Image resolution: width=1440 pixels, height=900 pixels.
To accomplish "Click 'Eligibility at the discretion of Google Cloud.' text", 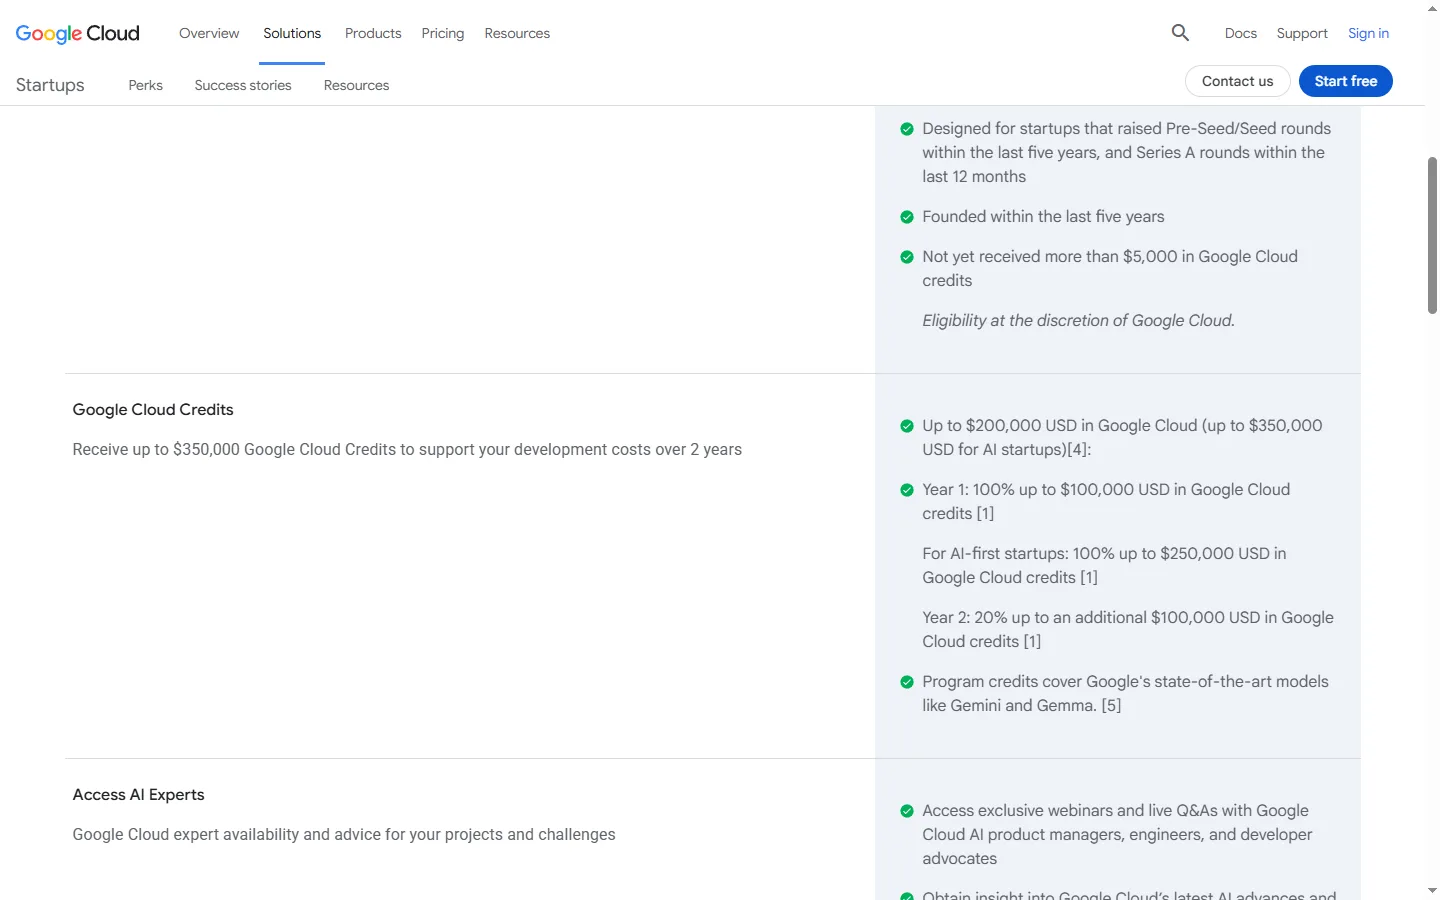I will click(x=1078, y=321).
